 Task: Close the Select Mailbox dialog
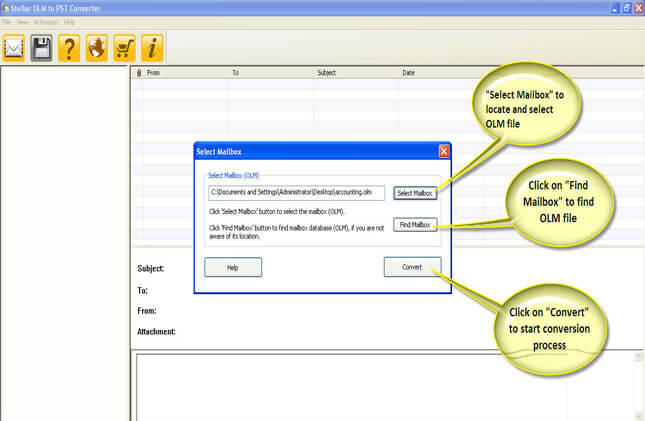[444, 151]
